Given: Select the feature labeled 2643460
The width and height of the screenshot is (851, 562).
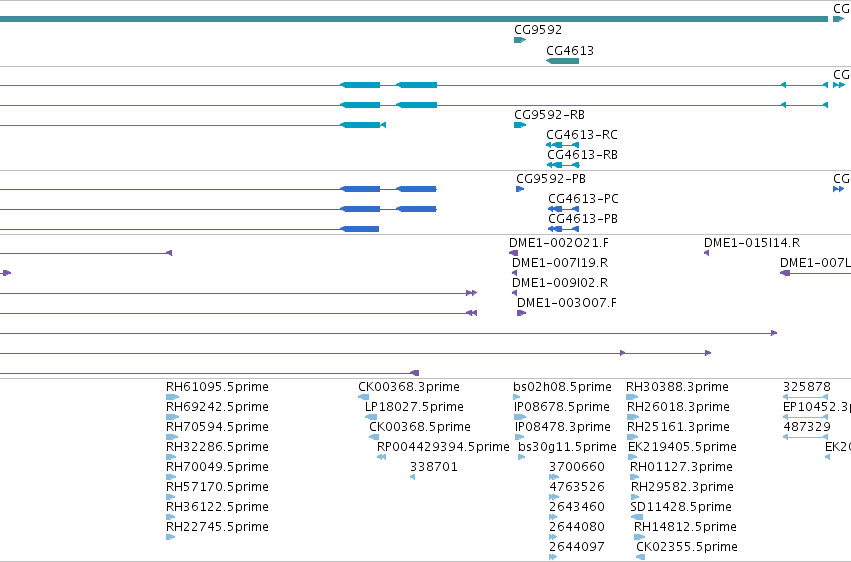Looking at the screenshot, I should pyautogui.click(x=577, y=508).
